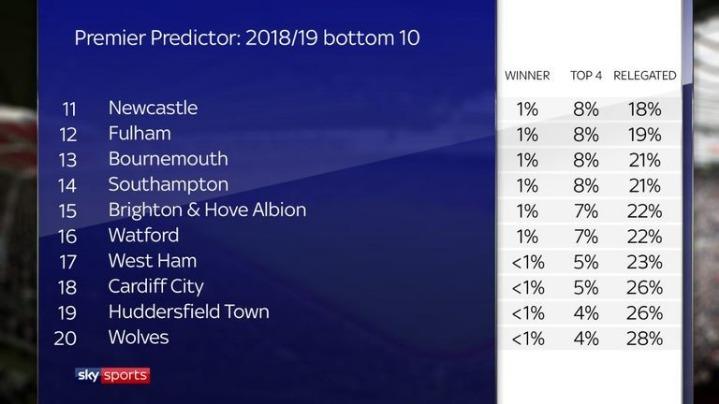Click the Fulham team name

point(139,133)
